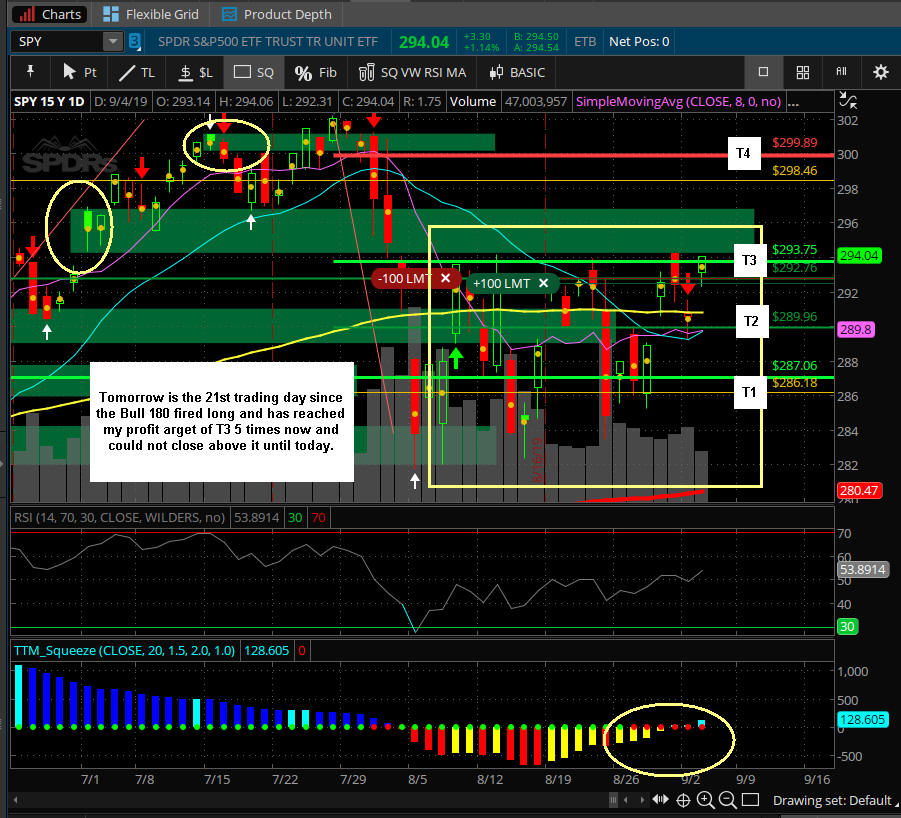Click the green 30 RSI oversold axis label
Screen dimensions: 901x818
coord(848,626)
